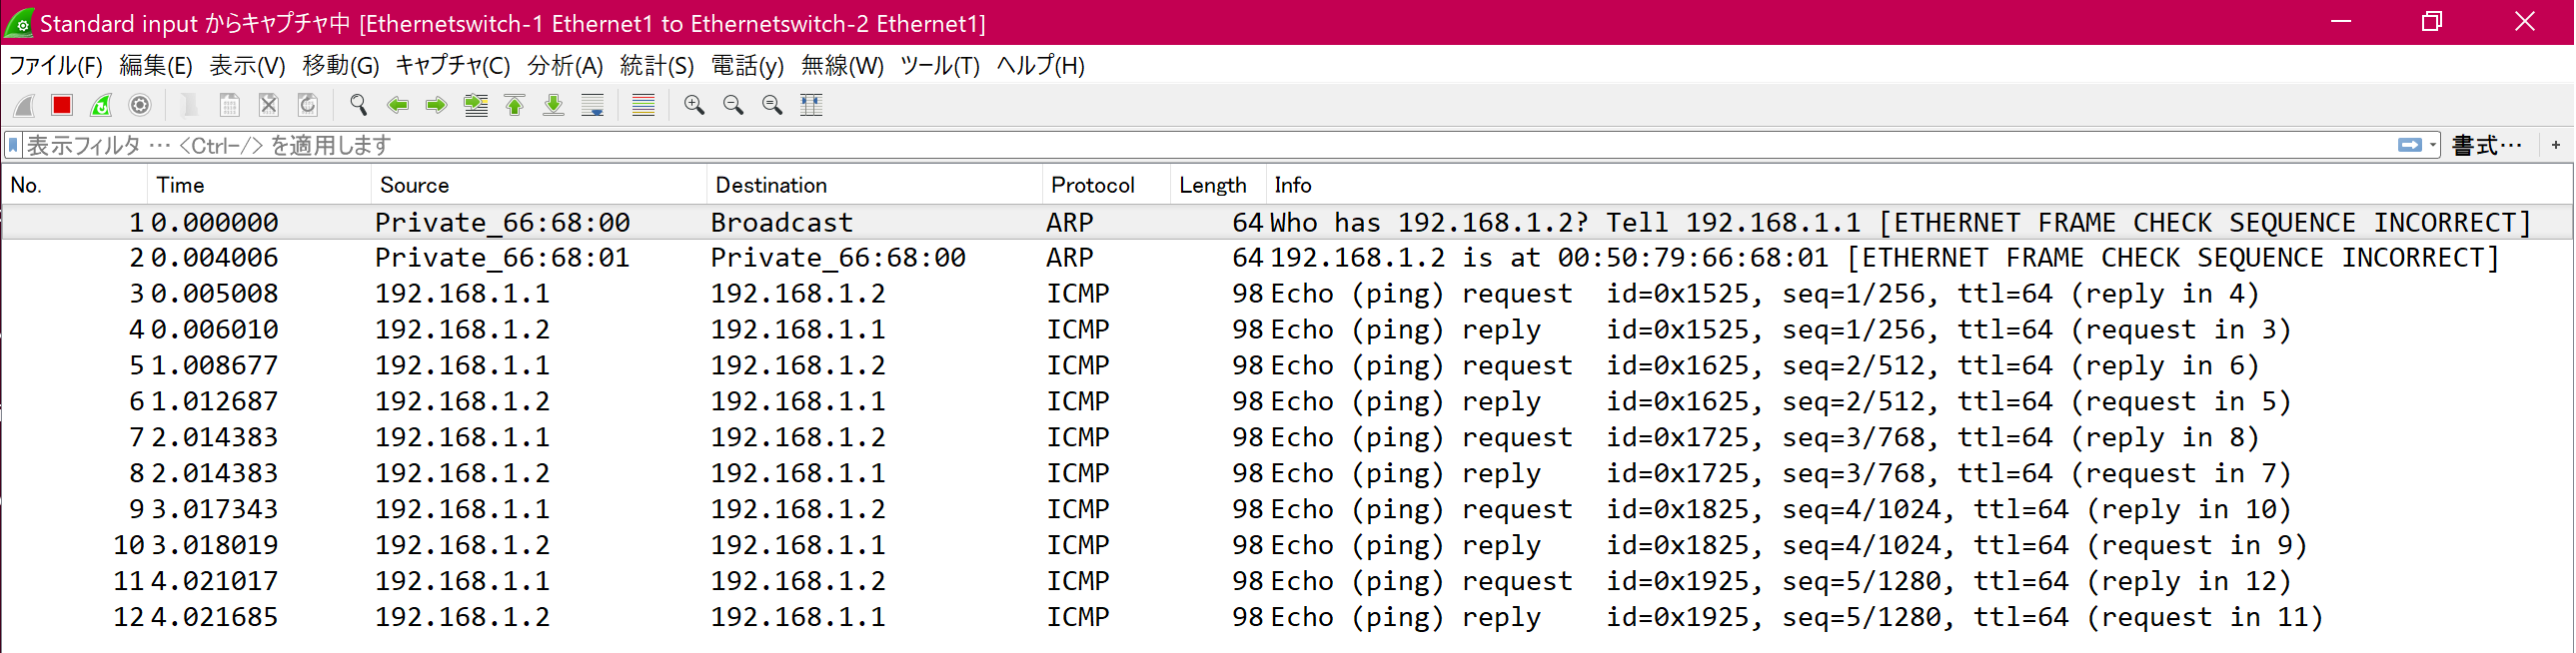Zoom in the packet text
Viewport: 2576px width, 653px height.
click(693, 105)
